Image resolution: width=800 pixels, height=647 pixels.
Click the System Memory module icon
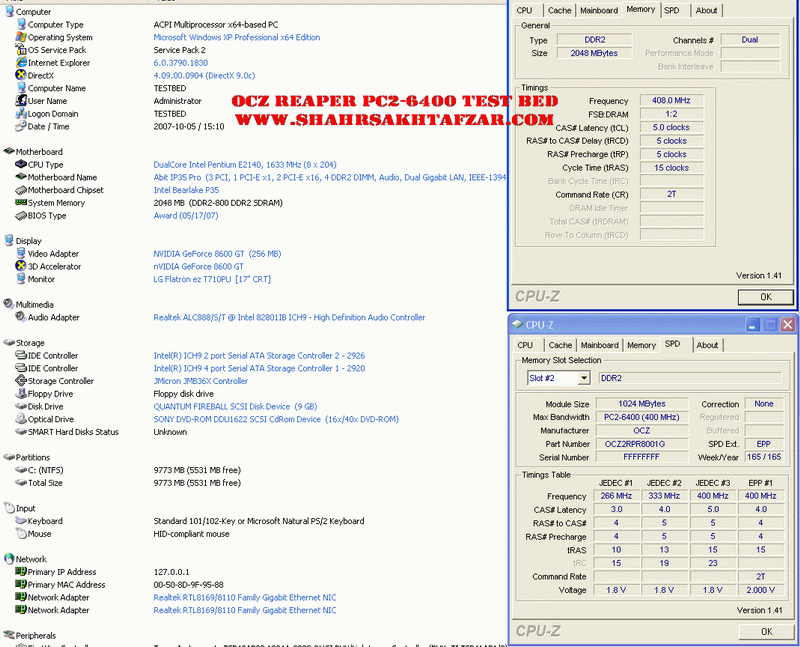point(21,202)
